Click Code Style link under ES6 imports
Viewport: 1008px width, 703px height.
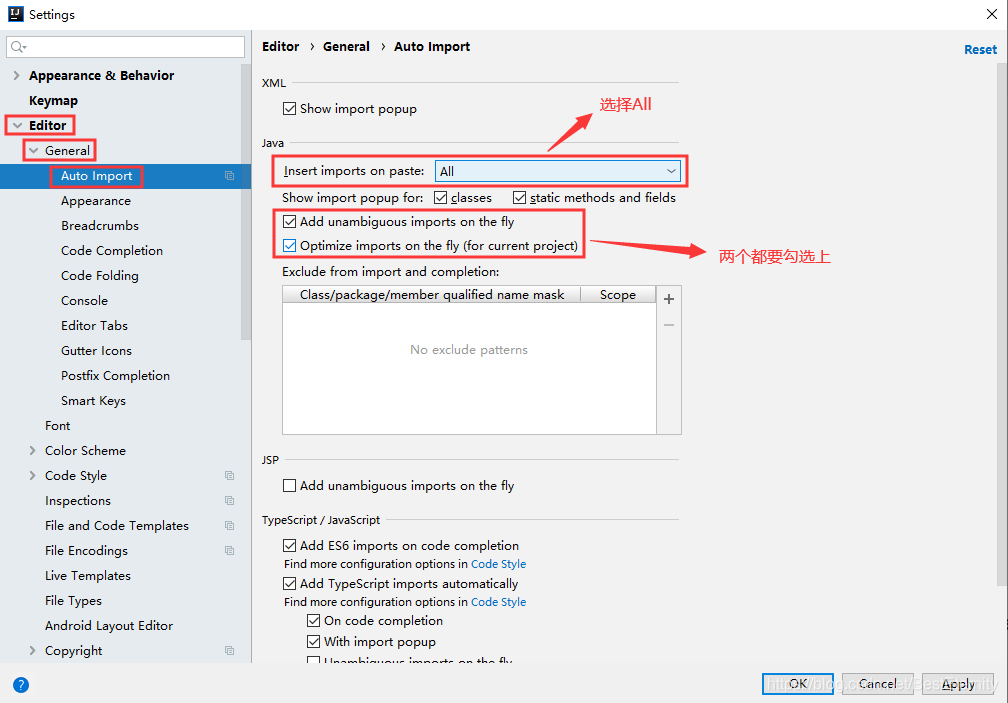[498, 564]
